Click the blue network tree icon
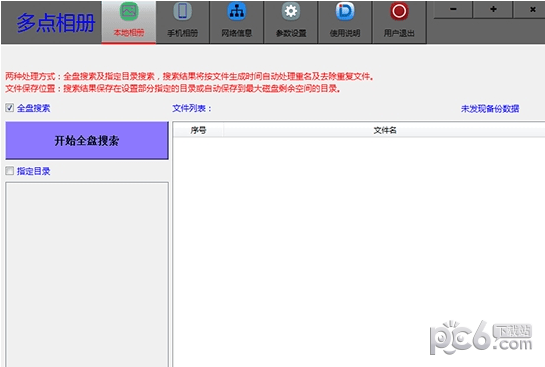 (x=237, y=11)
